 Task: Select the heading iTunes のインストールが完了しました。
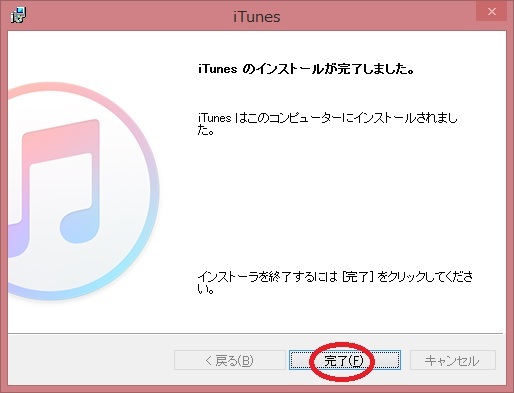pos(306,69)
